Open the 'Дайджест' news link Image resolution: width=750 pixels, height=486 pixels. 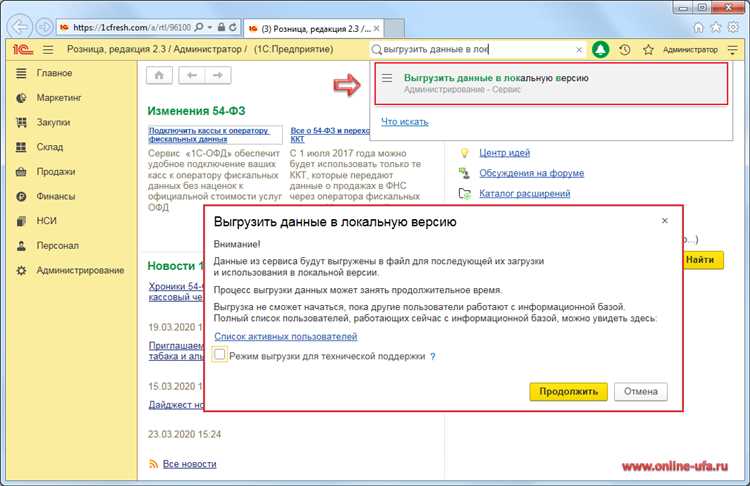[176, 404]
